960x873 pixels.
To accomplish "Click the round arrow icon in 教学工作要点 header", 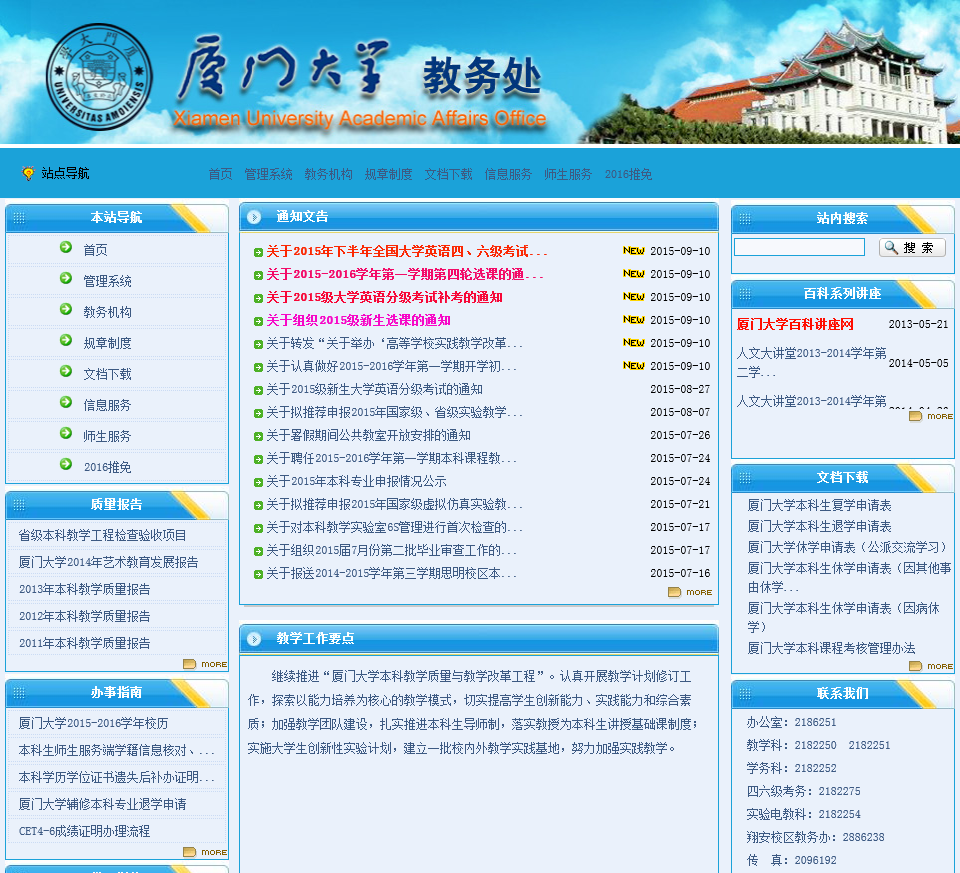I will coord(254,639).
